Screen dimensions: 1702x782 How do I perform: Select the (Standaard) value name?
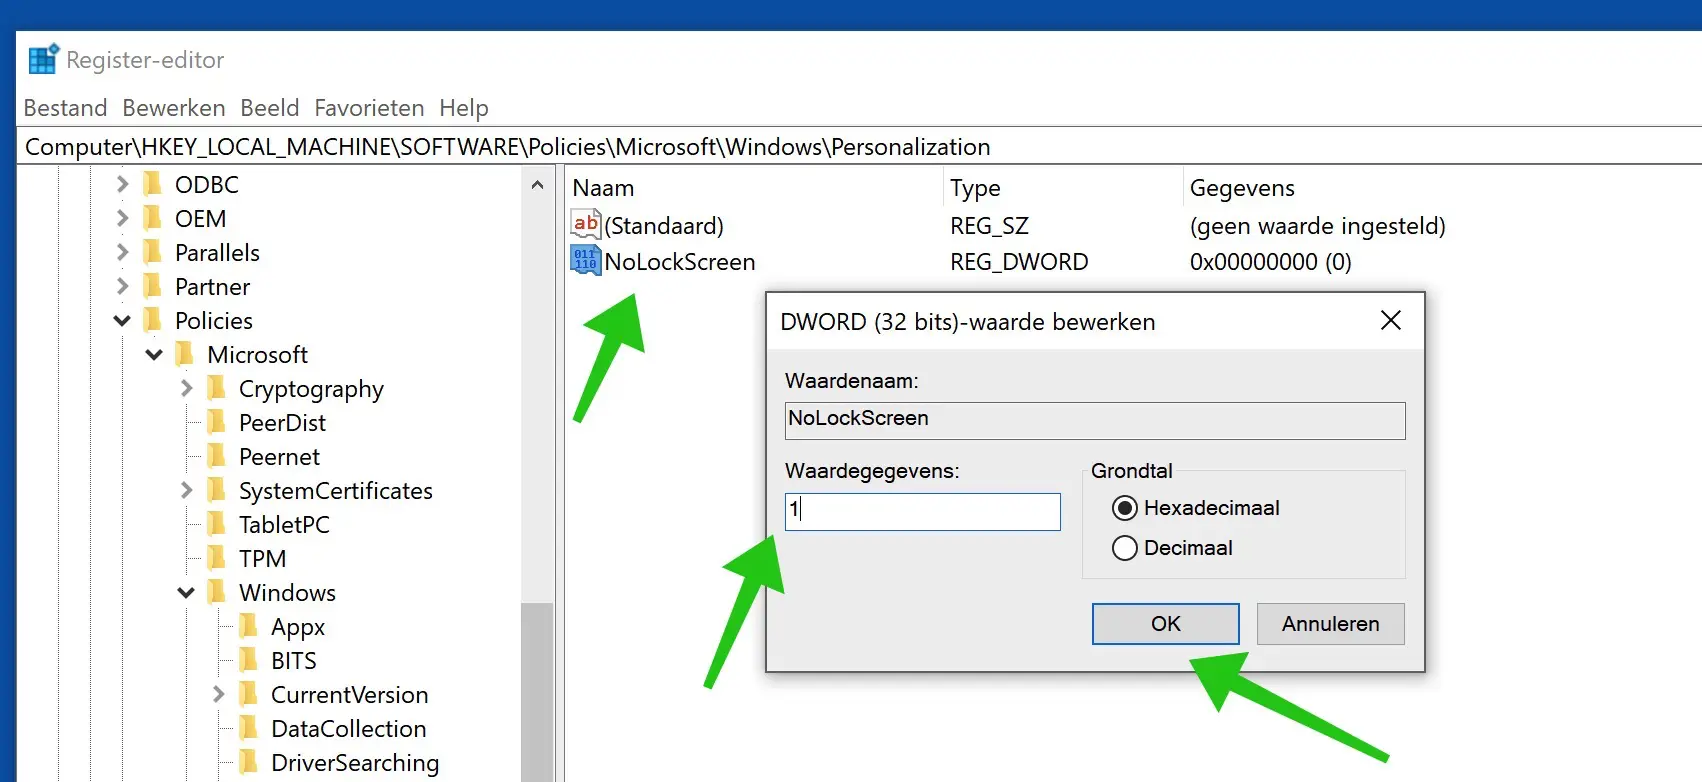[664, 226]
